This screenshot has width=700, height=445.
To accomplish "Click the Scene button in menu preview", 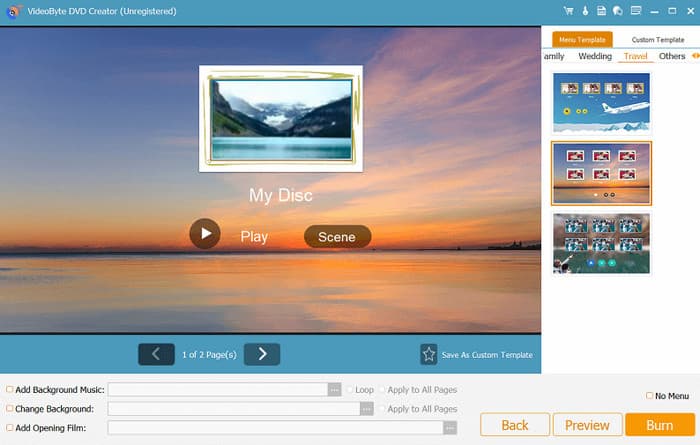I will [x=337, y=237].
